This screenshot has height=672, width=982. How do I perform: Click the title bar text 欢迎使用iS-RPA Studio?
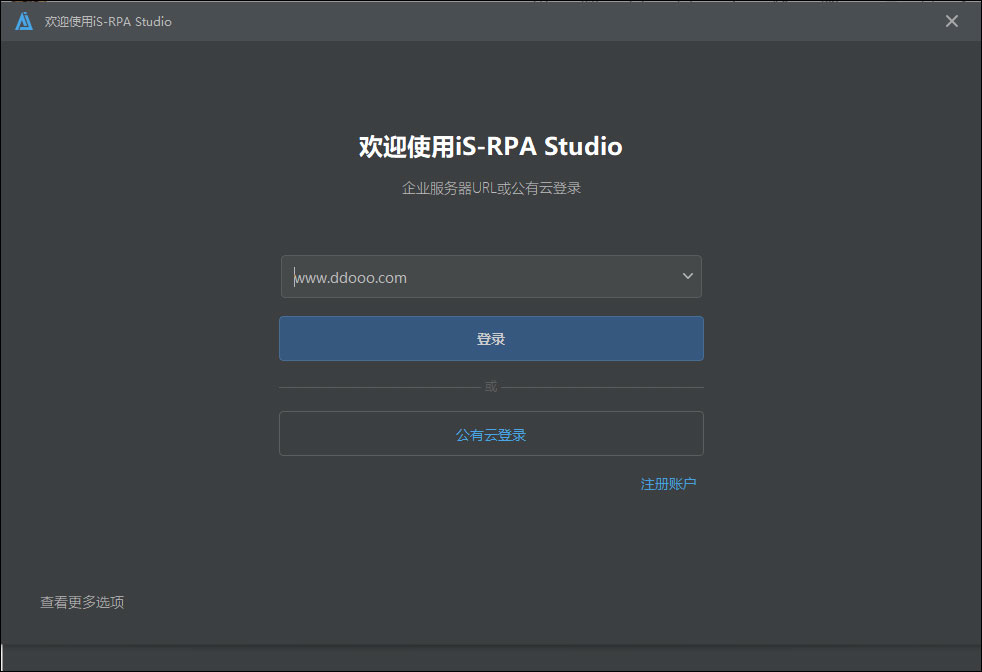[x=108, y=21]
